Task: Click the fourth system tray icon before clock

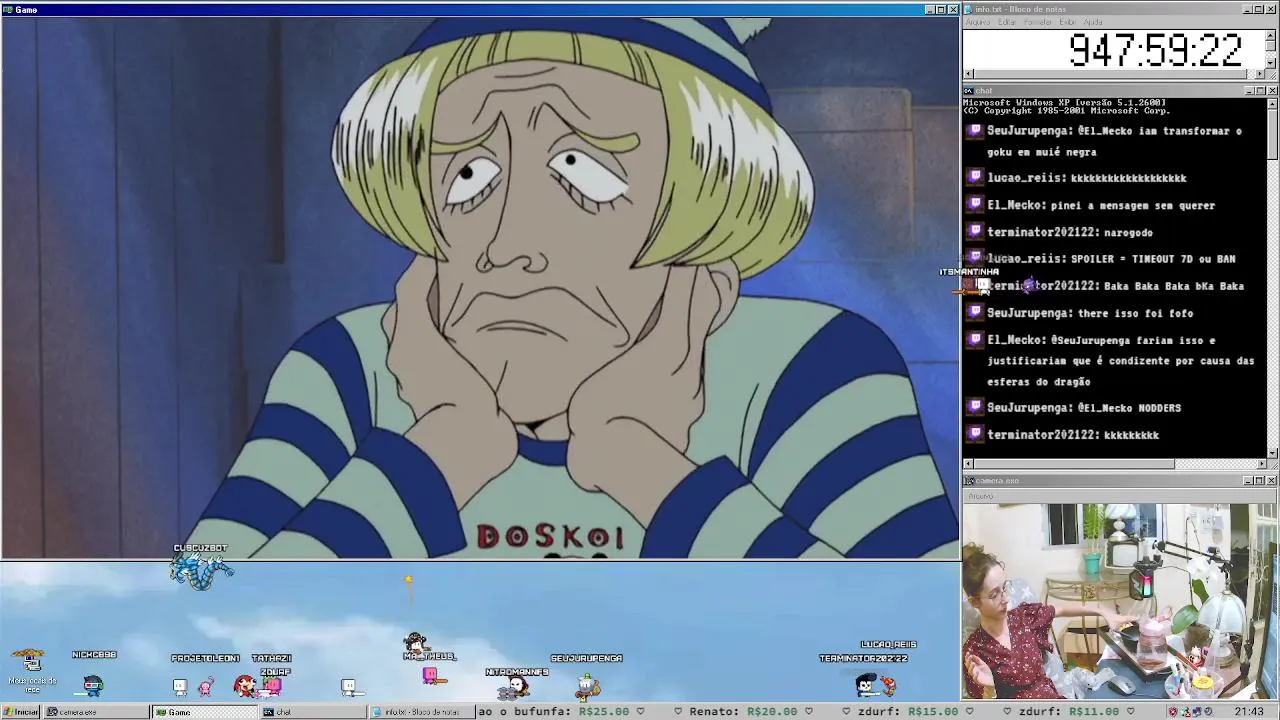Action: point(1210,712)
